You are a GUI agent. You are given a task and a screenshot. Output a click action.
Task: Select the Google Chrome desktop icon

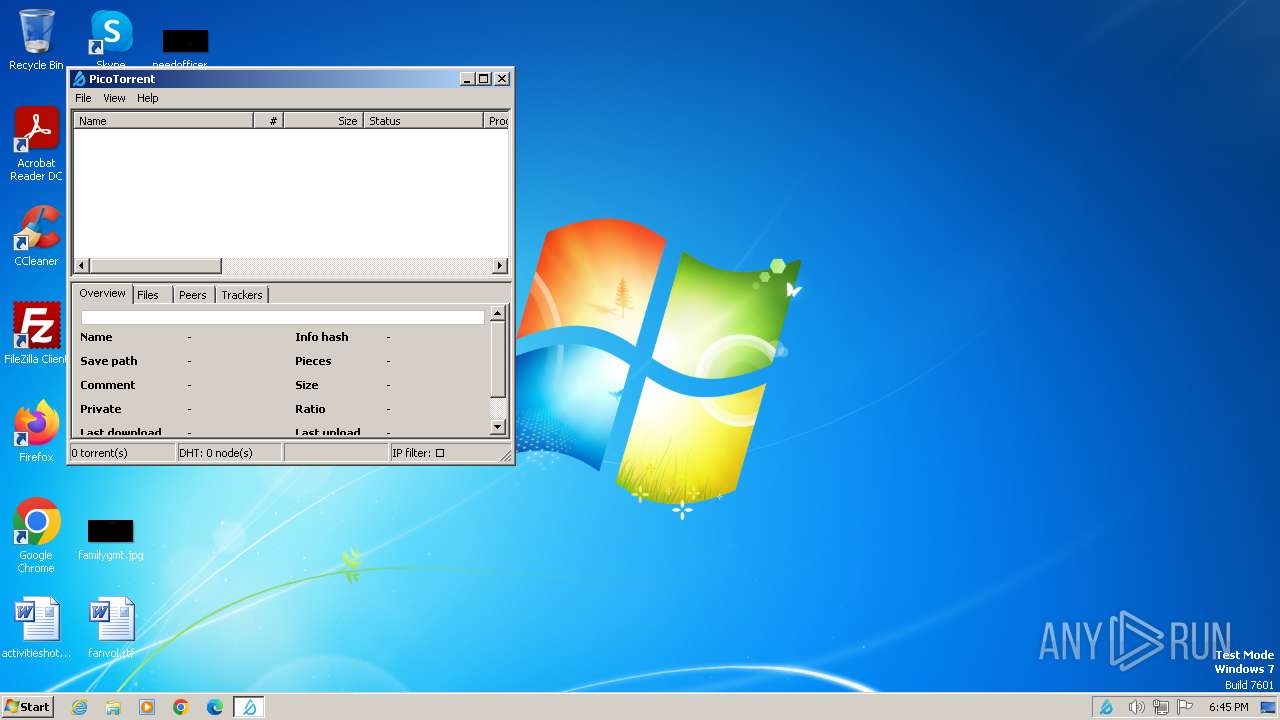click(x=36, y=536)
